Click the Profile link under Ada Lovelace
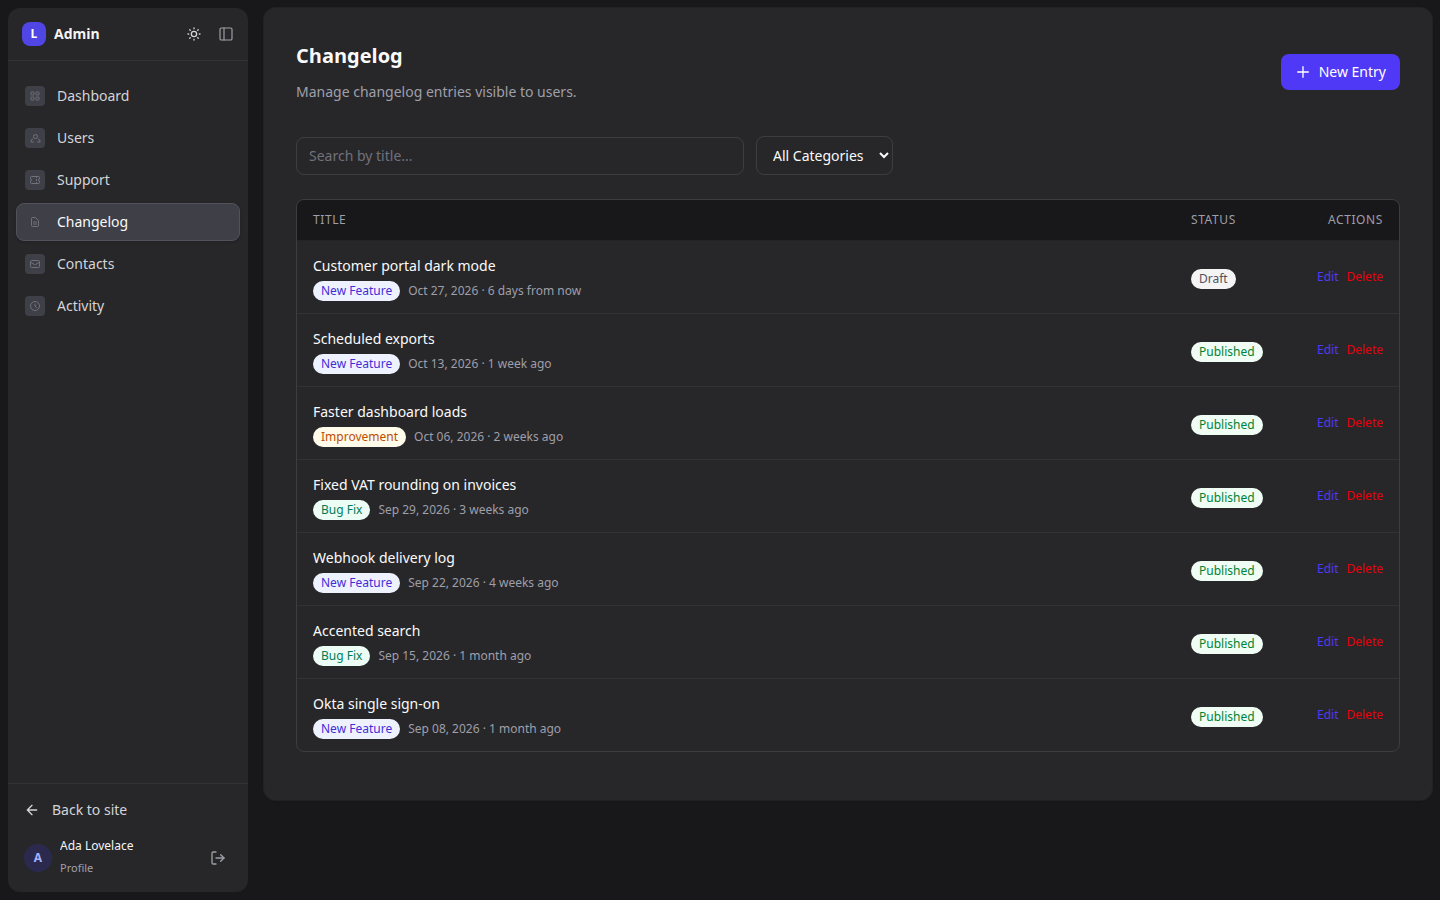Image resolution: width=1440 pixels, height=900 pixels. pyautogui.click(x=76, y=868)
